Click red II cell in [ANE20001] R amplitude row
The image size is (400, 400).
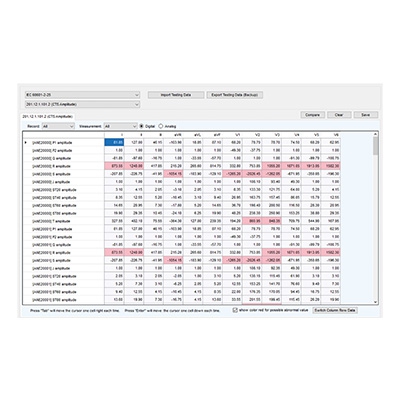point(134,253)
